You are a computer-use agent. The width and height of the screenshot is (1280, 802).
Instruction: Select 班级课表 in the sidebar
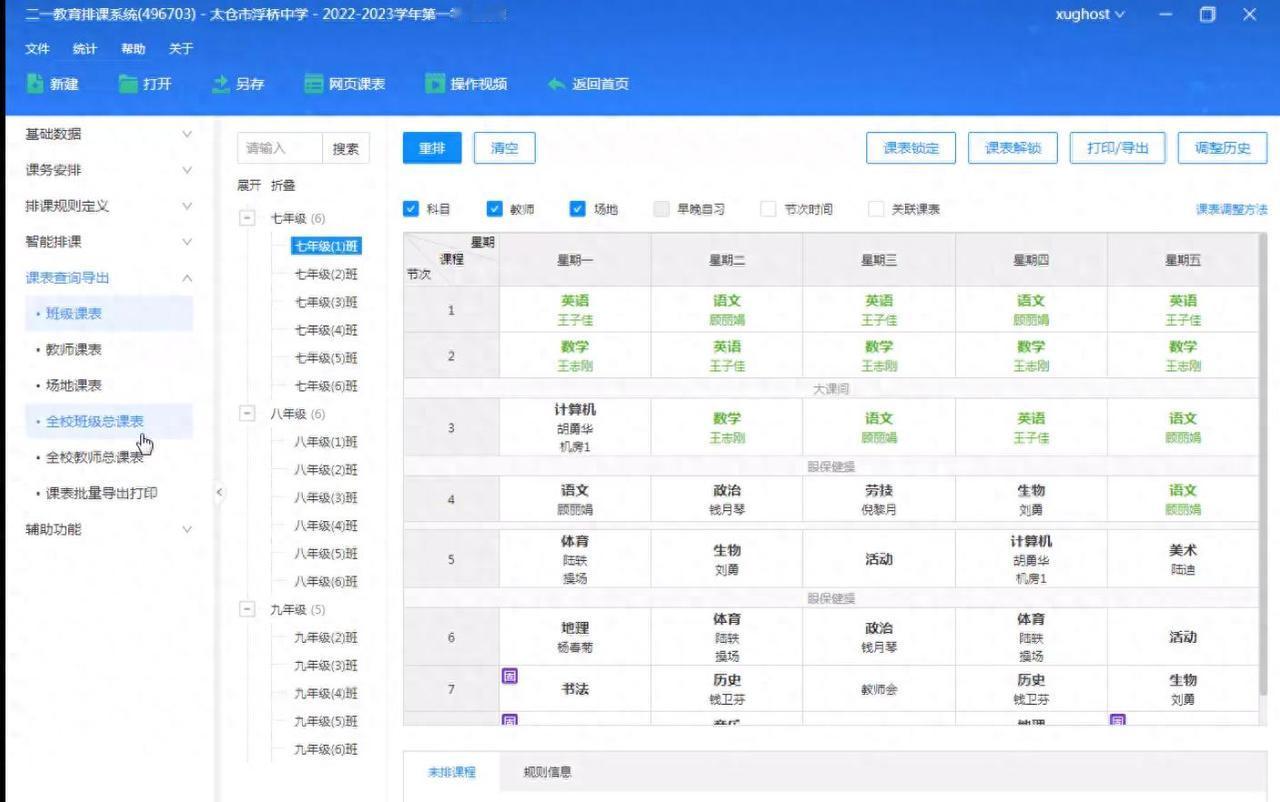click(108, 313)
